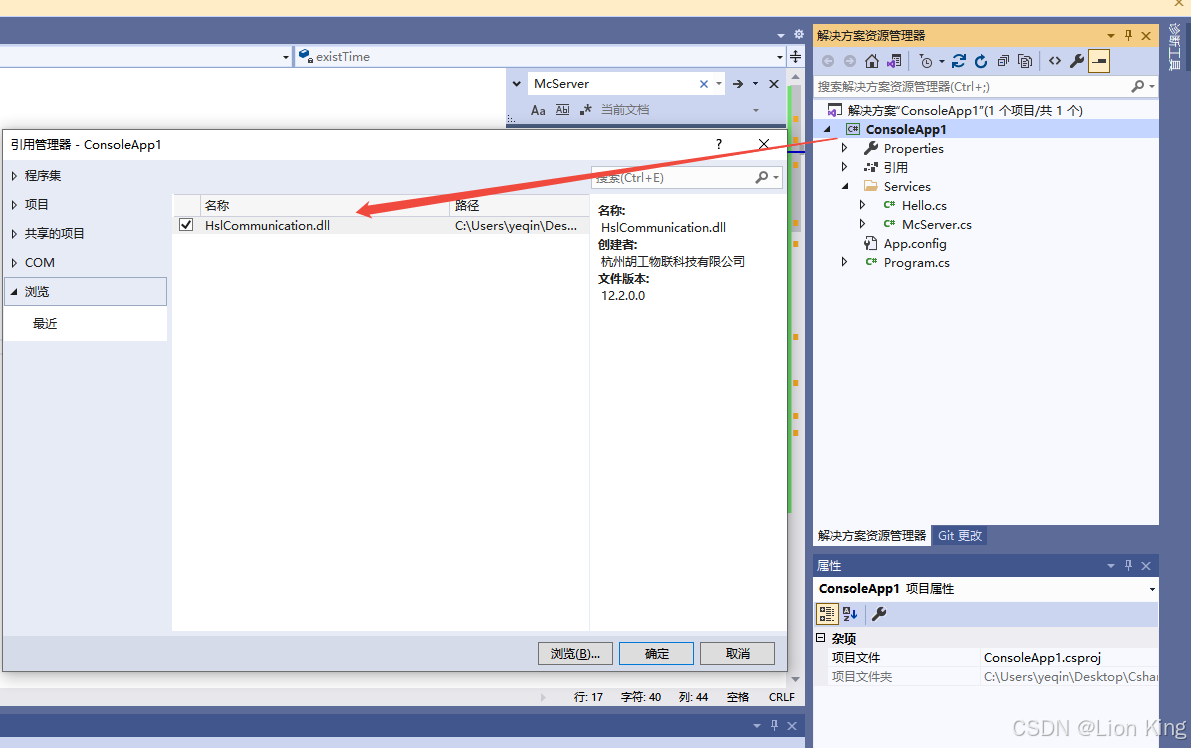Collapse the 杂项 property group

coord(820,638)
